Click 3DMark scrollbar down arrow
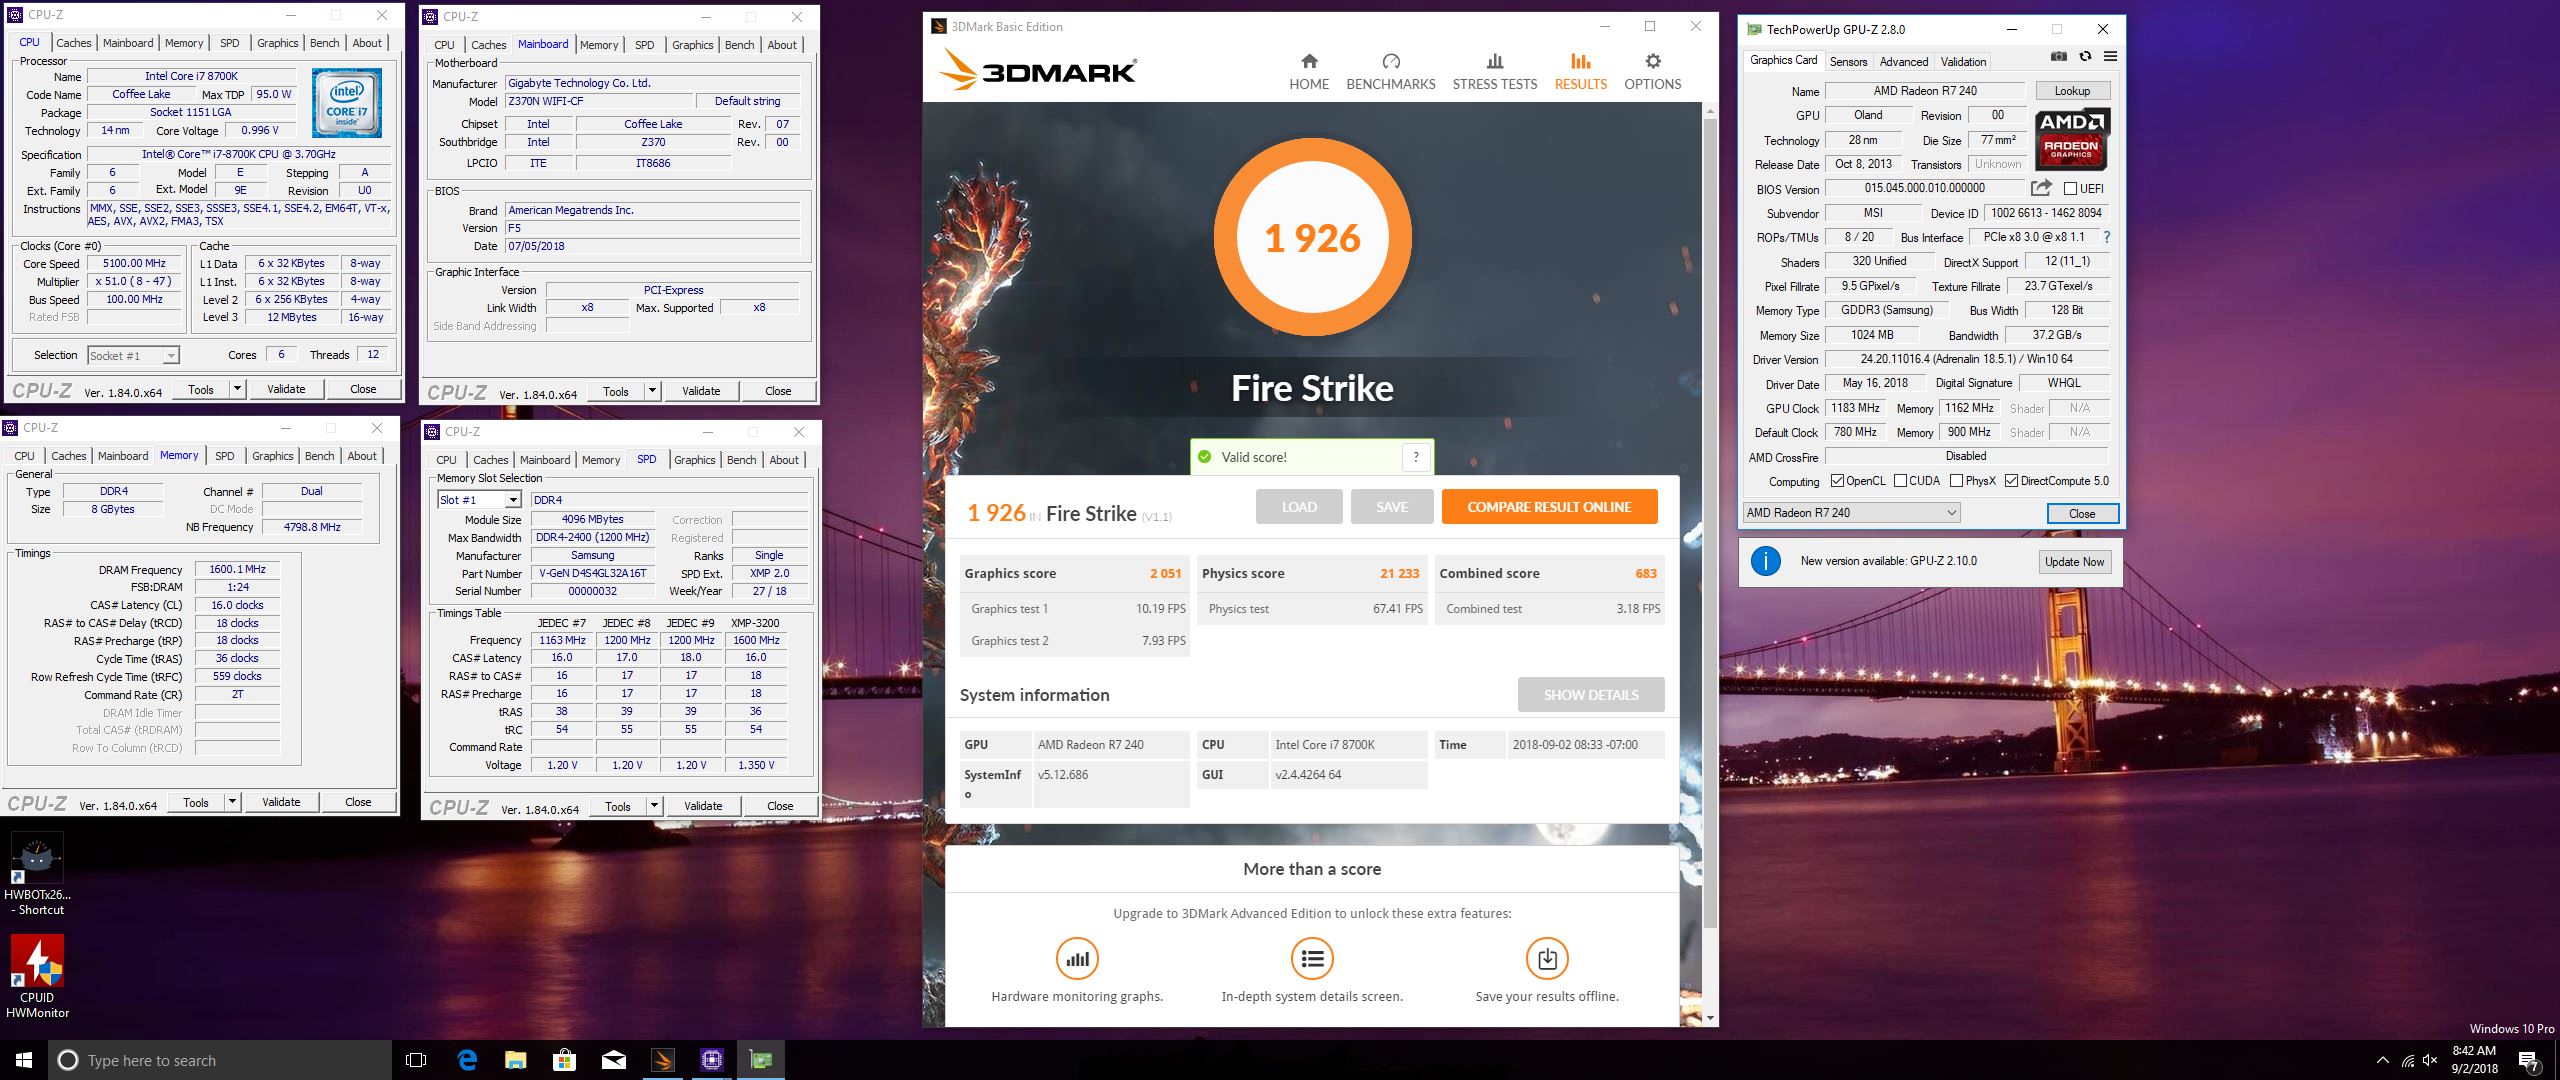Viewport: 2560px width, 1080px height. [1709, 1018]
